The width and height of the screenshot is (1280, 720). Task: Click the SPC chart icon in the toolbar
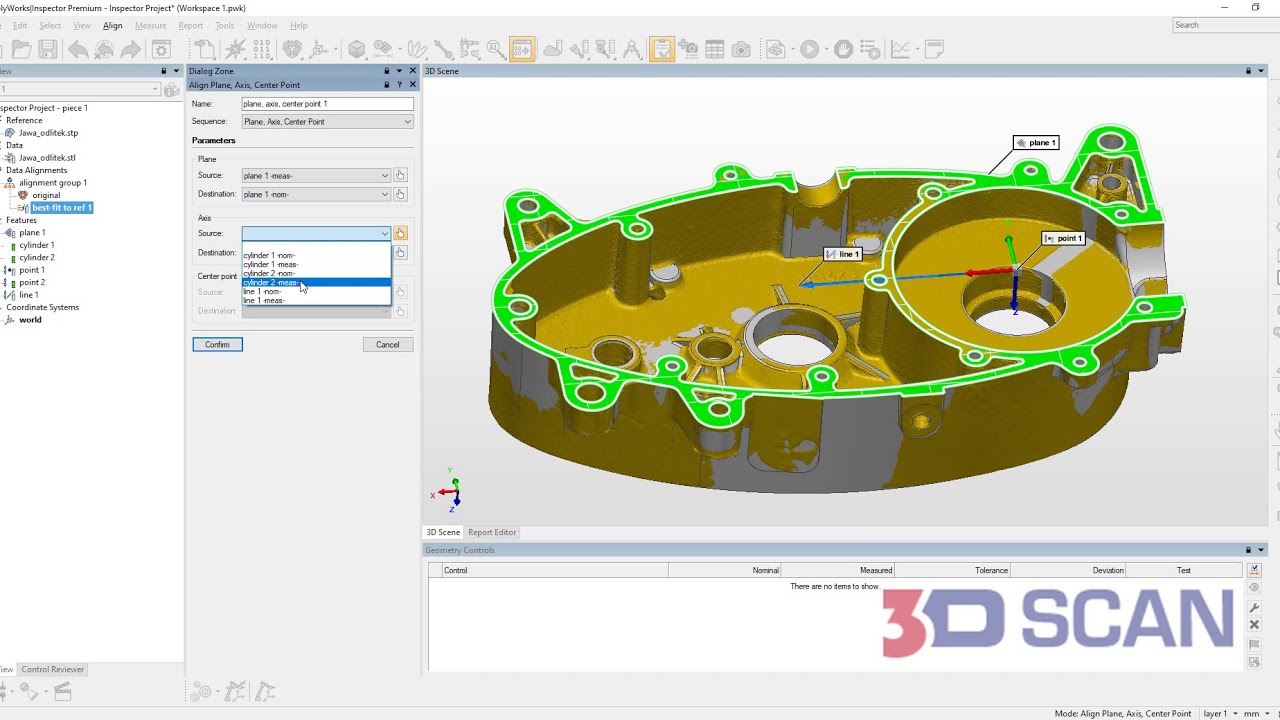[x=898, y=48]
